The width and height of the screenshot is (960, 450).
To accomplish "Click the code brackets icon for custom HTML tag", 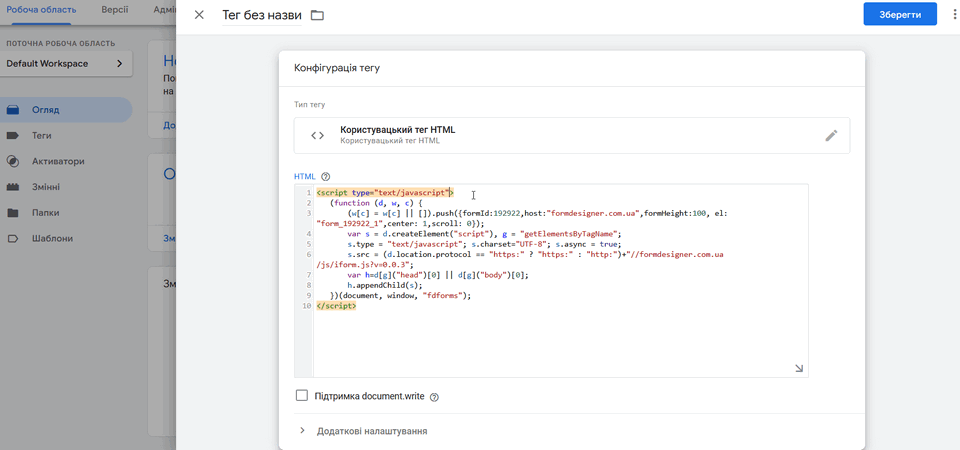I will 317,136.
